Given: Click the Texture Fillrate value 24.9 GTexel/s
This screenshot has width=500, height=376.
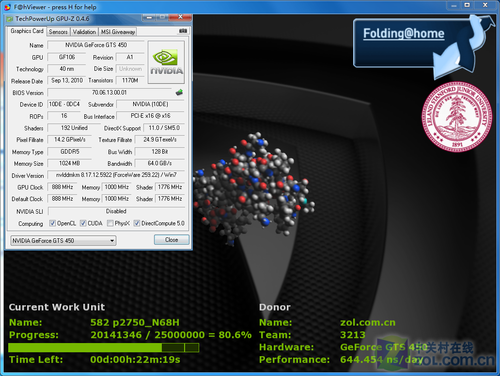Looking at the screenshot, I should click(x=159, y=140).
